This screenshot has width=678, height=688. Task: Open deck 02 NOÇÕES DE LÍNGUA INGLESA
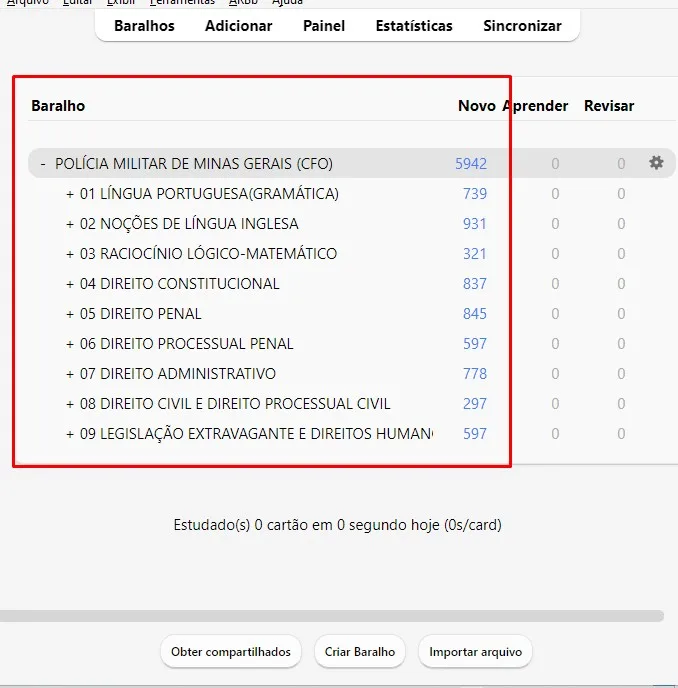(189, 224)
